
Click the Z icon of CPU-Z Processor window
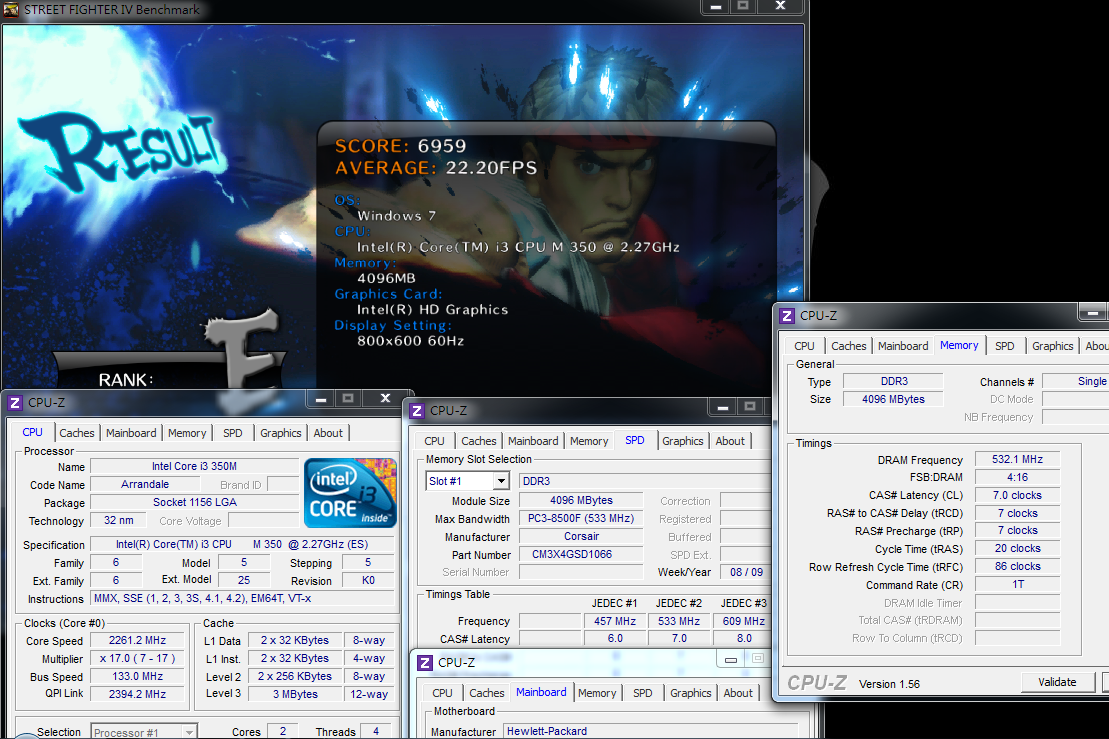[x=14, y=403]
